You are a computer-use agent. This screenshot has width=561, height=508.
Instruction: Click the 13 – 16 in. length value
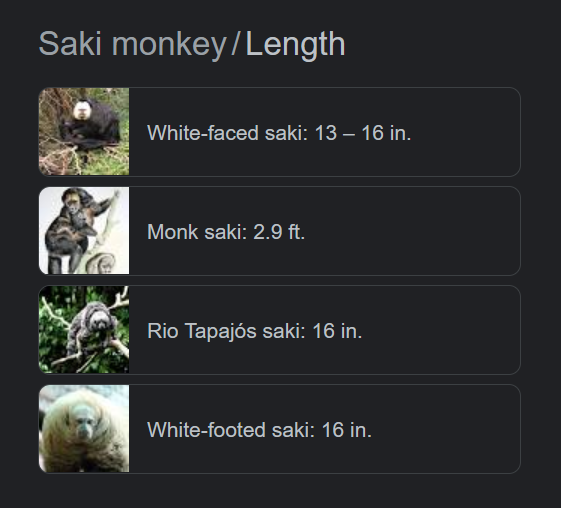point(363,133)
